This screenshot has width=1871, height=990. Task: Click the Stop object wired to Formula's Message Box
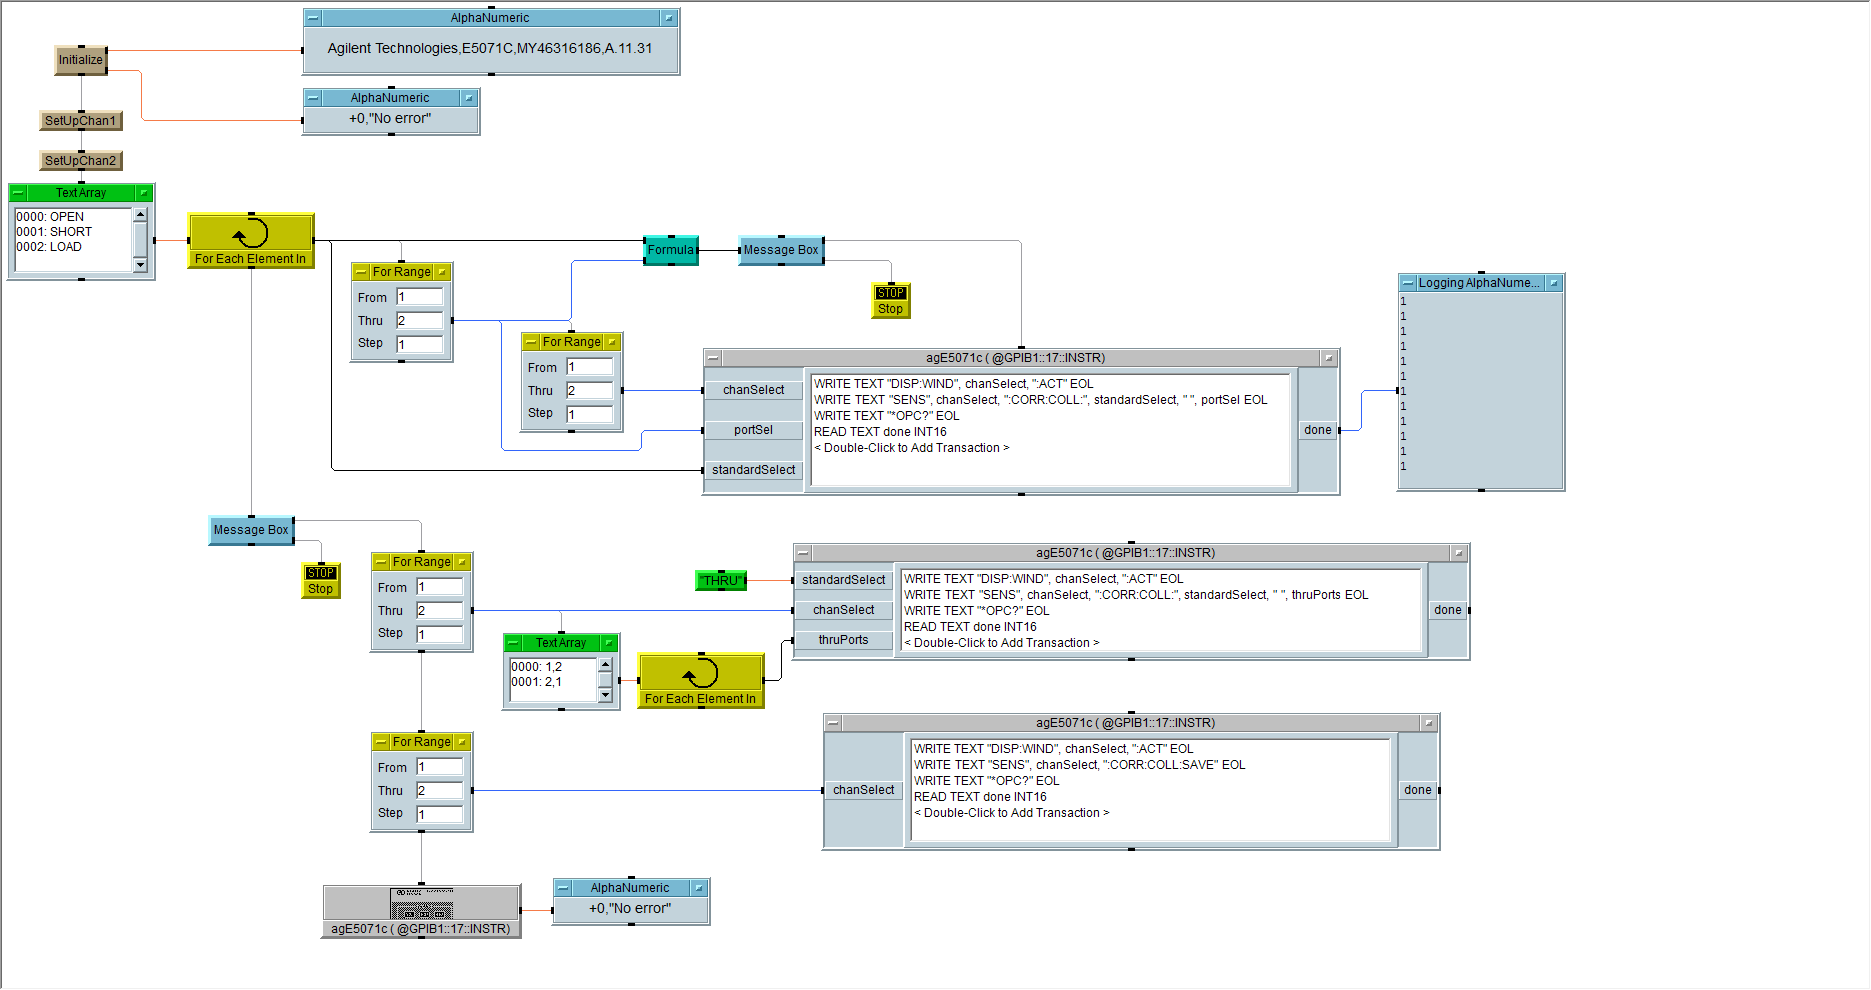890,301
